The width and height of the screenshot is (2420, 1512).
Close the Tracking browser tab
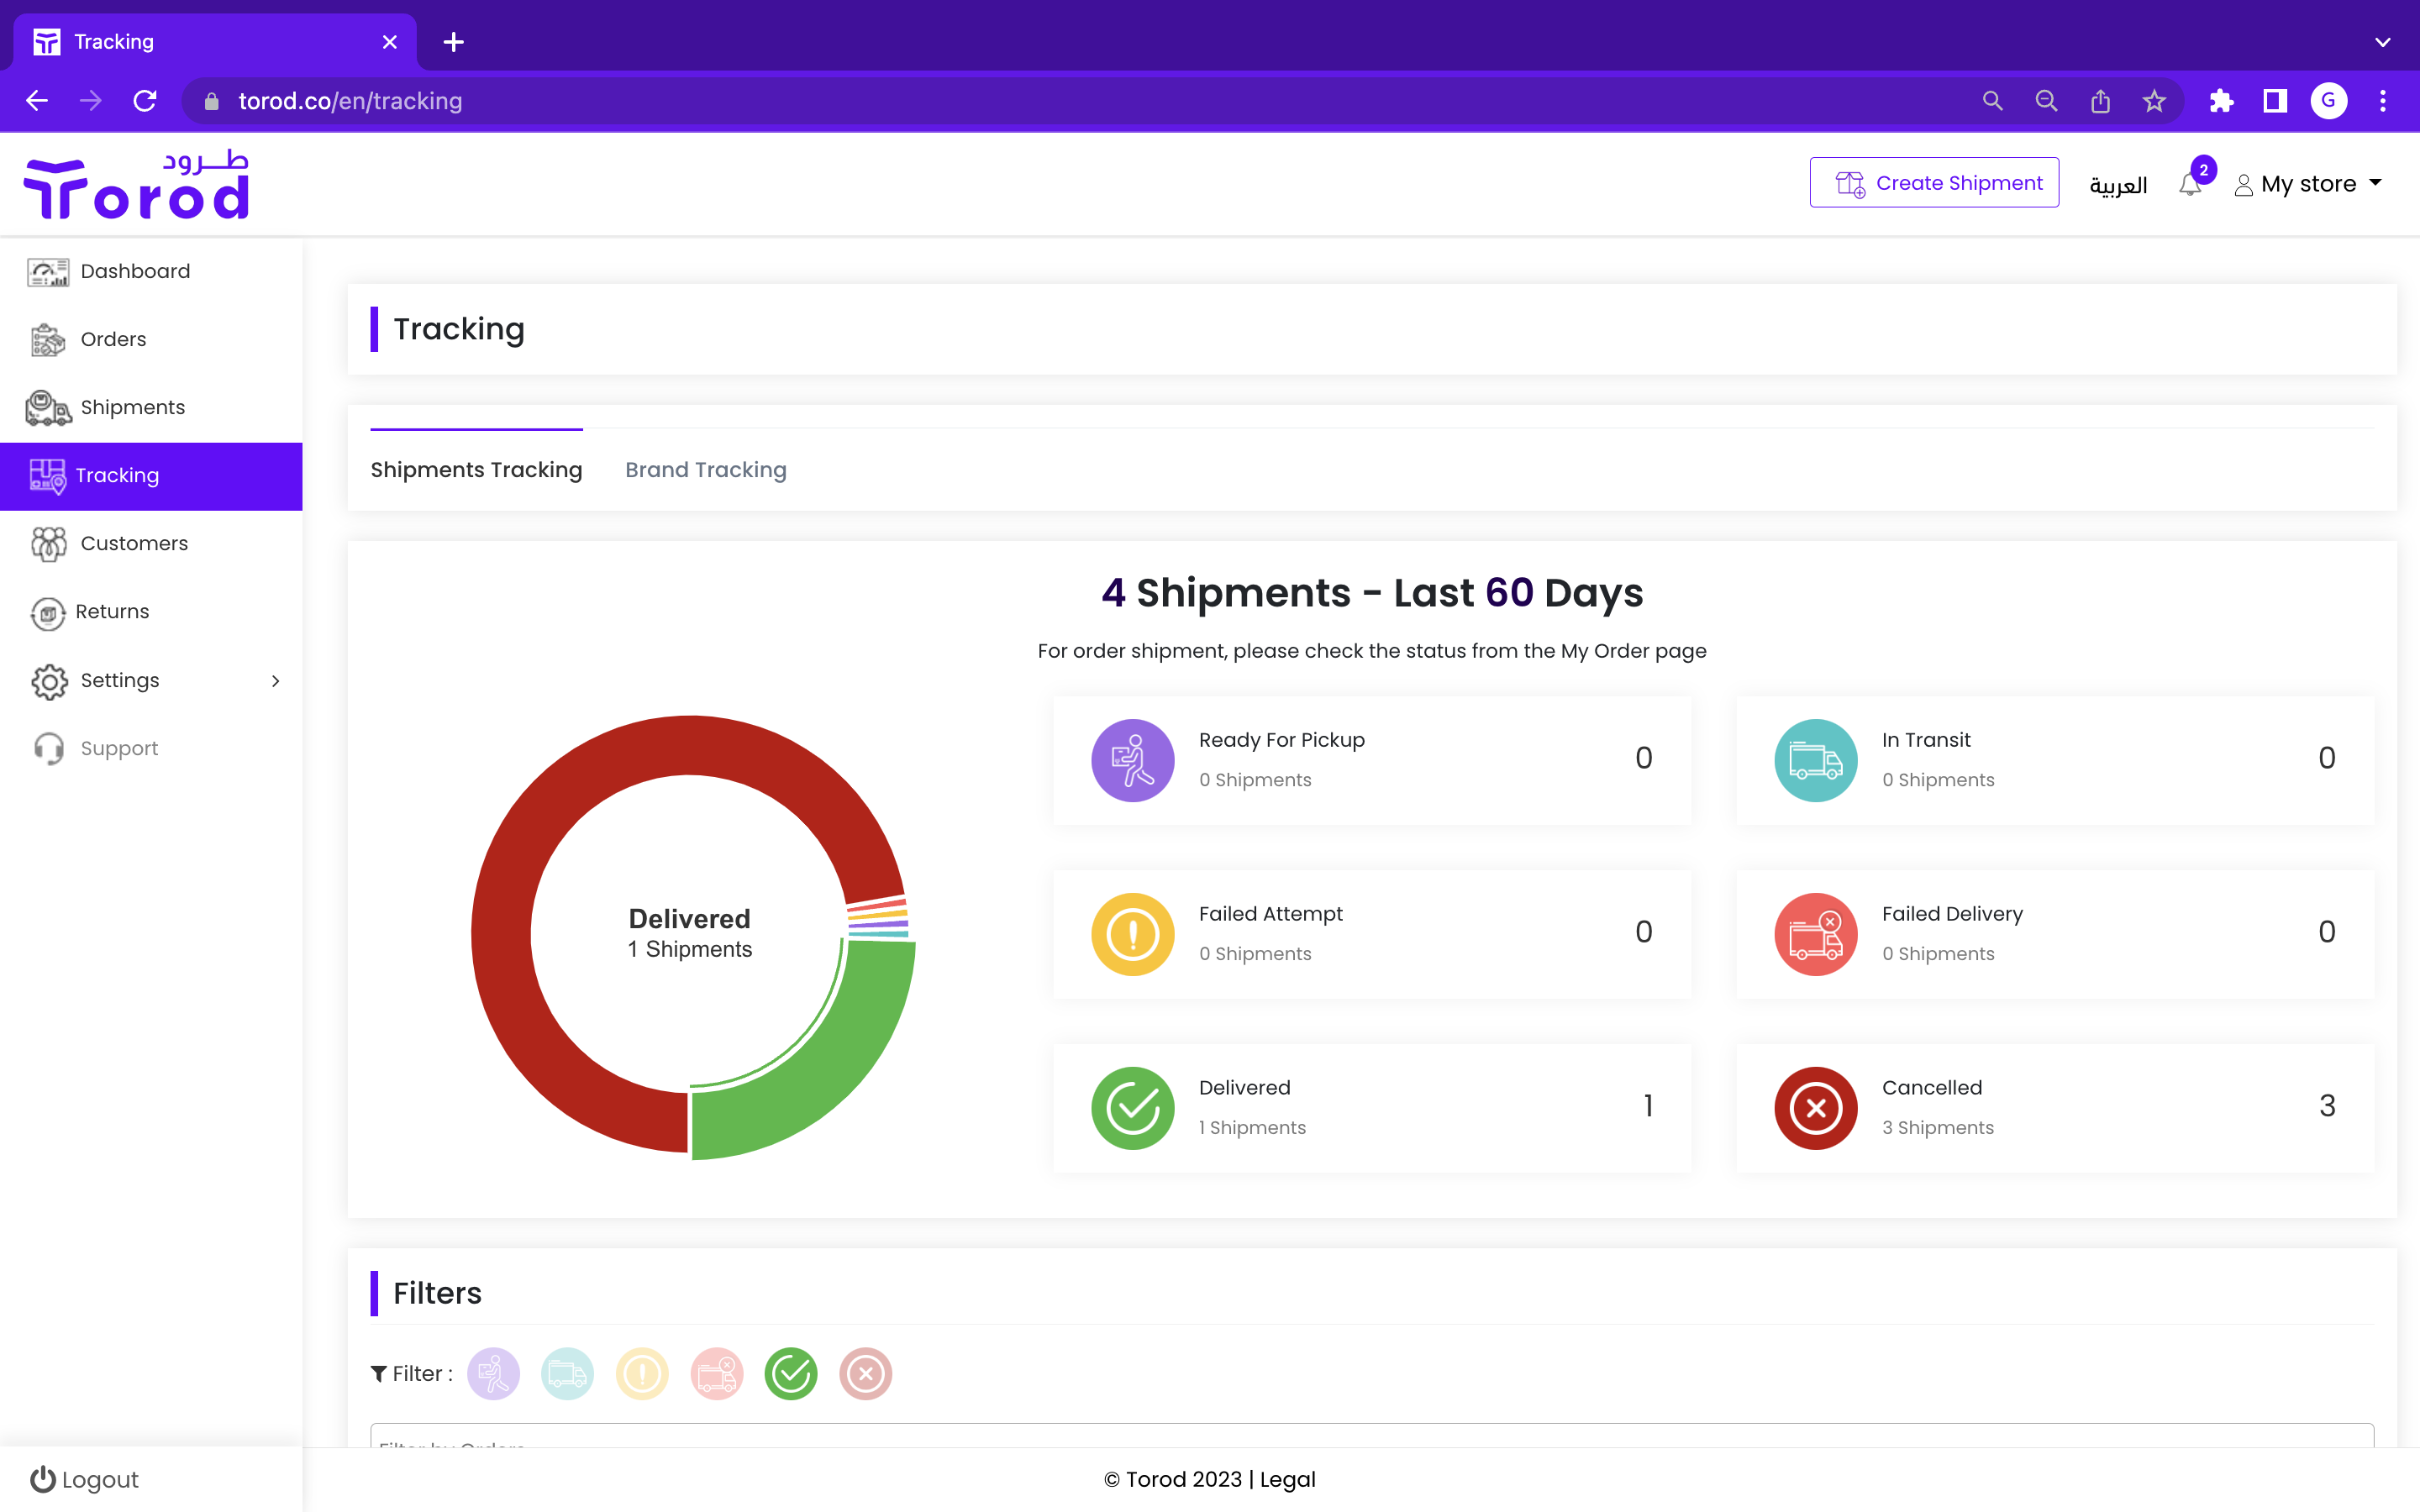(x=390, y=42)
